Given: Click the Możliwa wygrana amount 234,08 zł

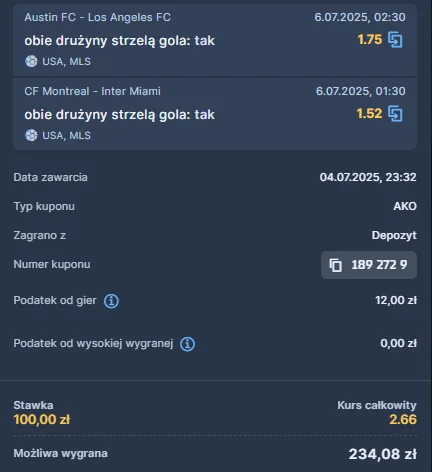Looking at the screenshot, I should 383,454.
